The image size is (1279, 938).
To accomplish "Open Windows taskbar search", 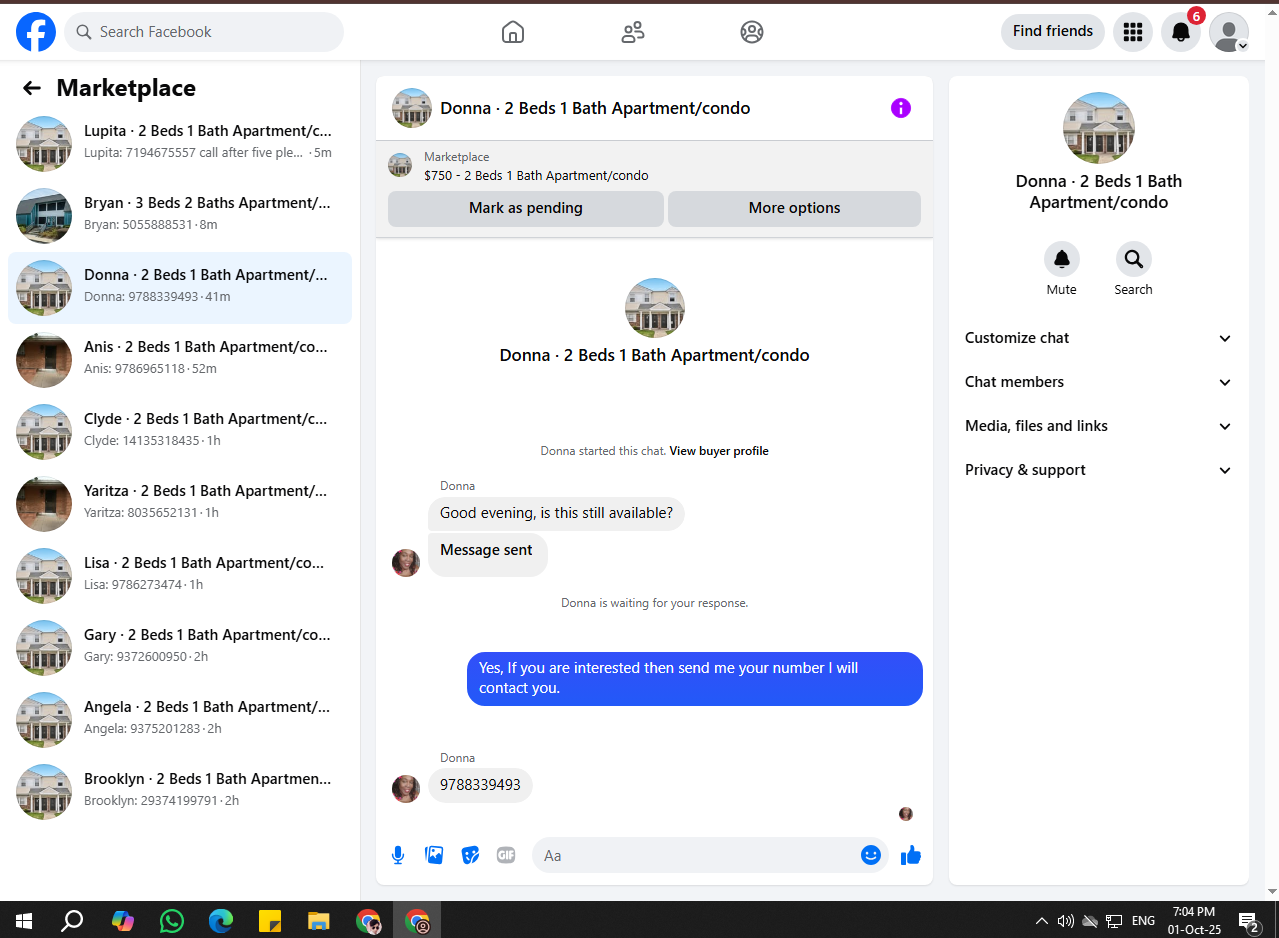I will (x=73, y=921).
